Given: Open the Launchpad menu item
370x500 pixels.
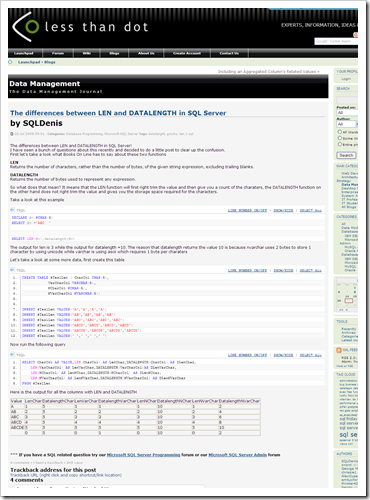Looking at the screenshot, I should tap(24, 53).
